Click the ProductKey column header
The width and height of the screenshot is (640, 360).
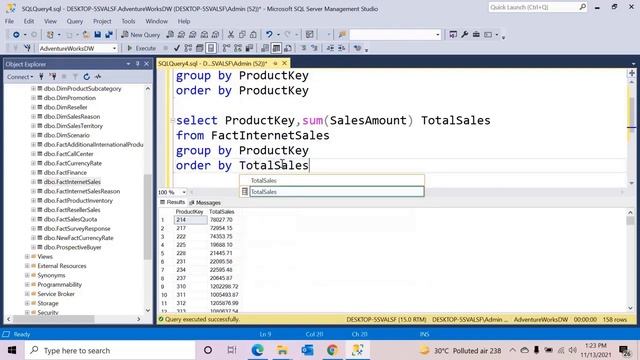[189, 212]
